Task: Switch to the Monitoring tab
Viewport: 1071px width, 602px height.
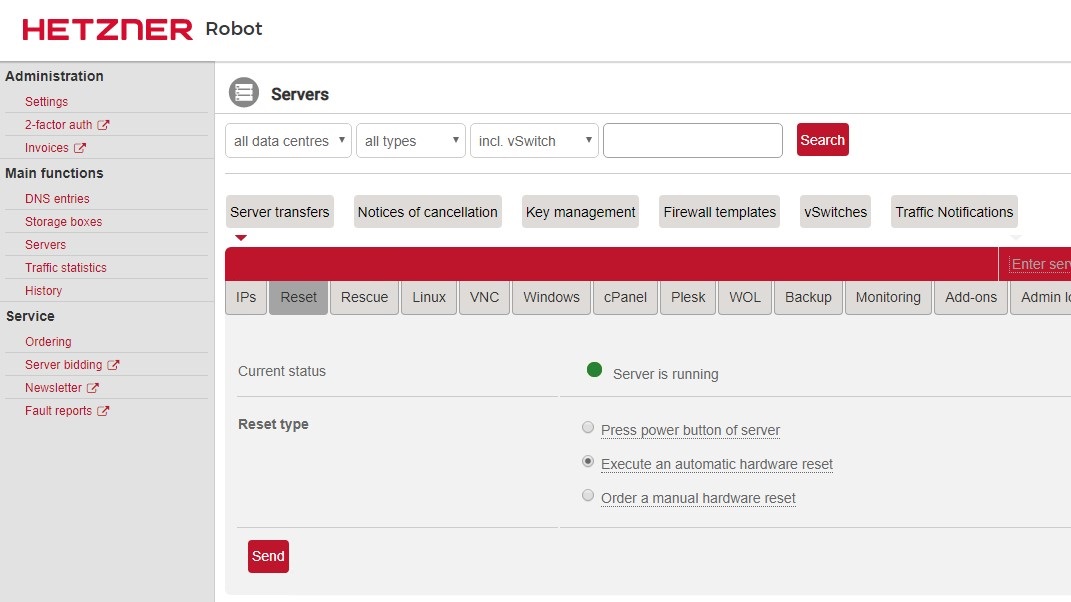Action: coord(888,298)
